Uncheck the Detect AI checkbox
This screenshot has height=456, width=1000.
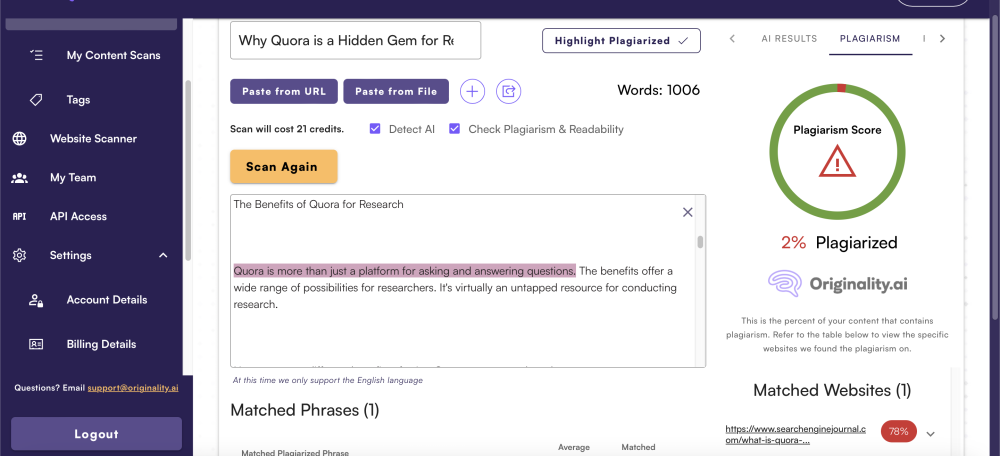tap(375, 129)
